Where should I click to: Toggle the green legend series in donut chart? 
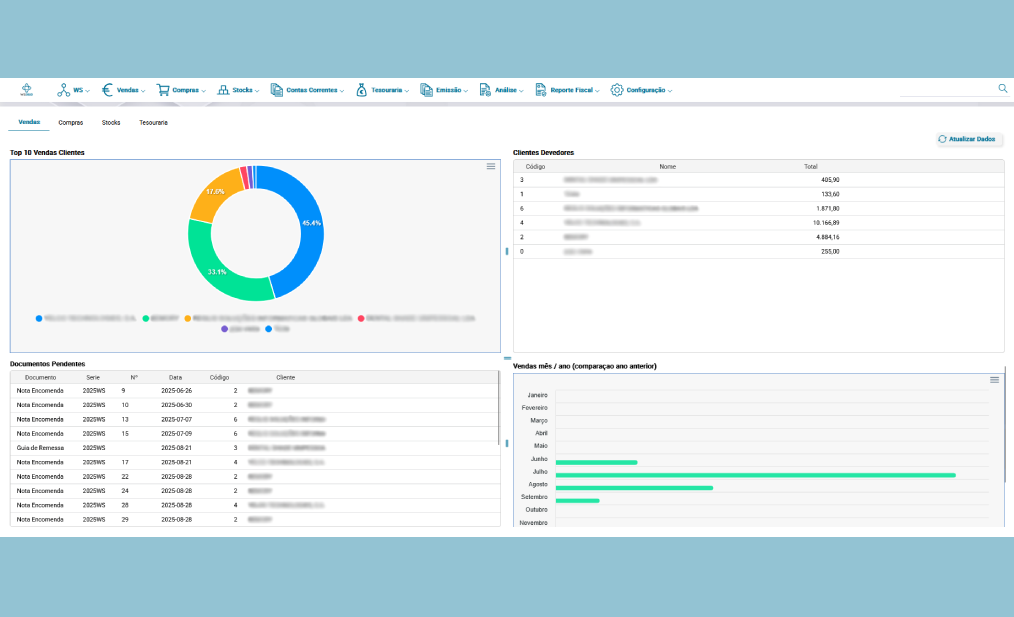tap(146, 318)
